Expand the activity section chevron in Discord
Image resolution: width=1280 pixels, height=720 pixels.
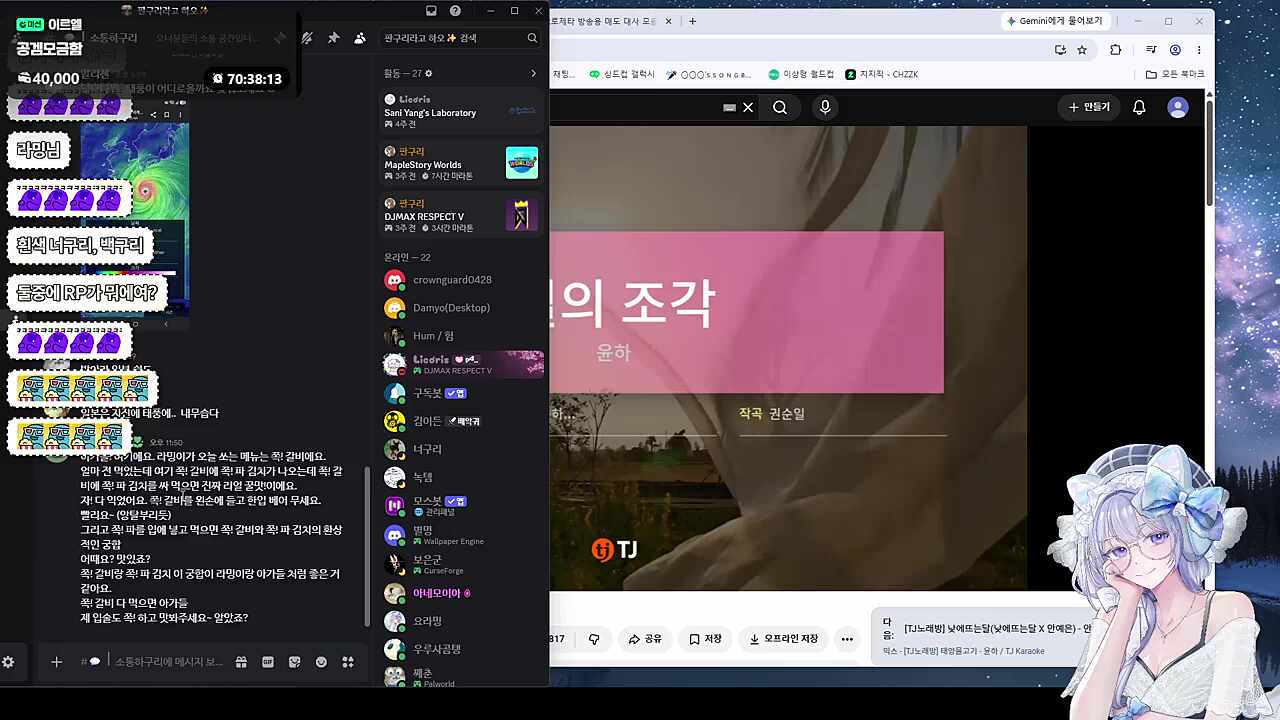533,73
